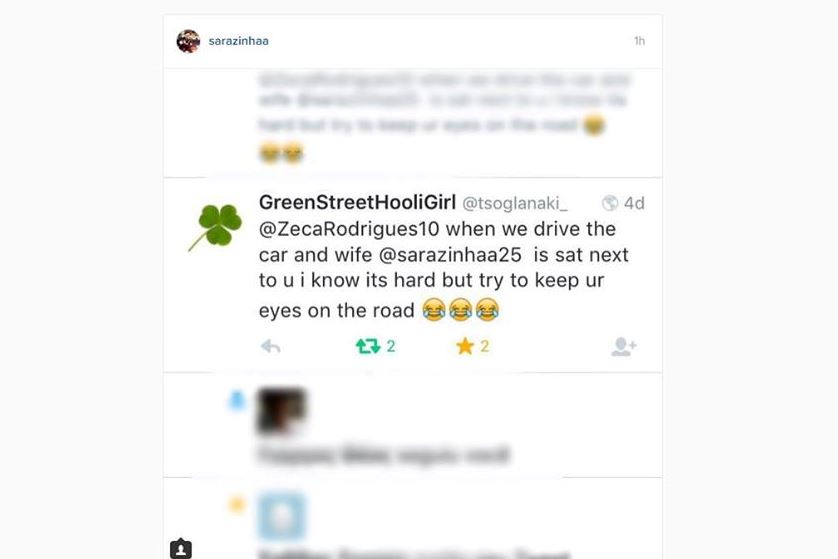
Task: Open the @sarazinhaa25 mention
Action: coord(450,255)
